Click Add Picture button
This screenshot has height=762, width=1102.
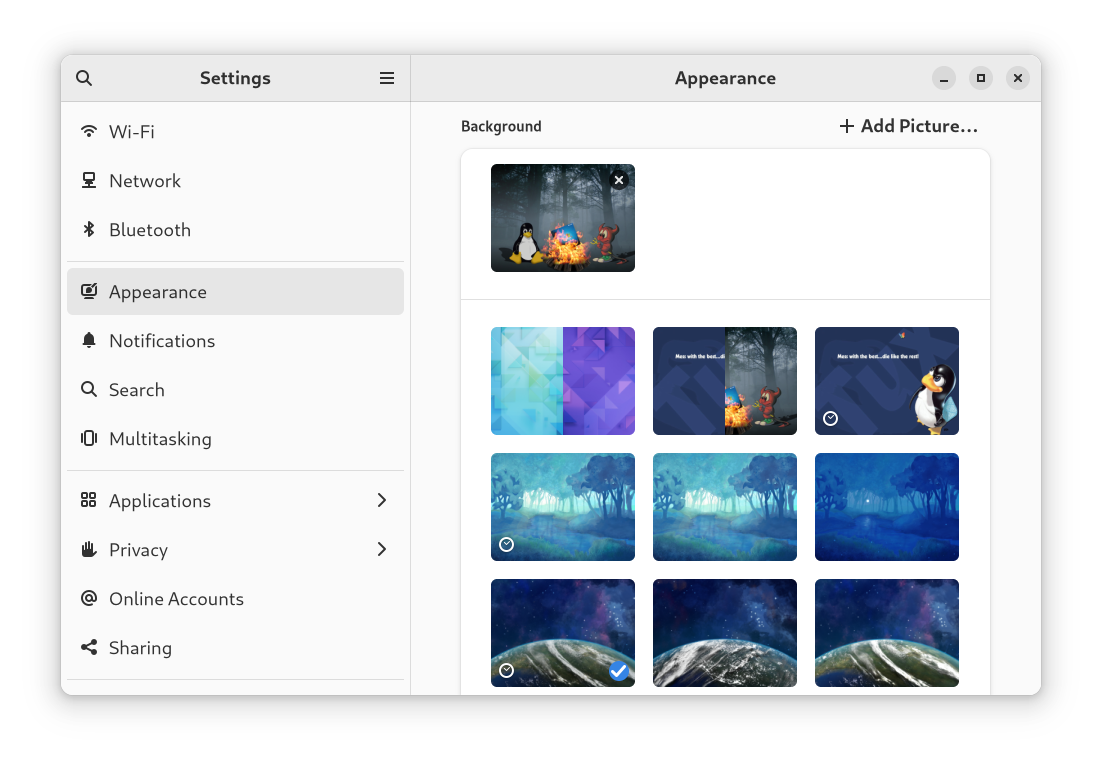coord(908,126)
